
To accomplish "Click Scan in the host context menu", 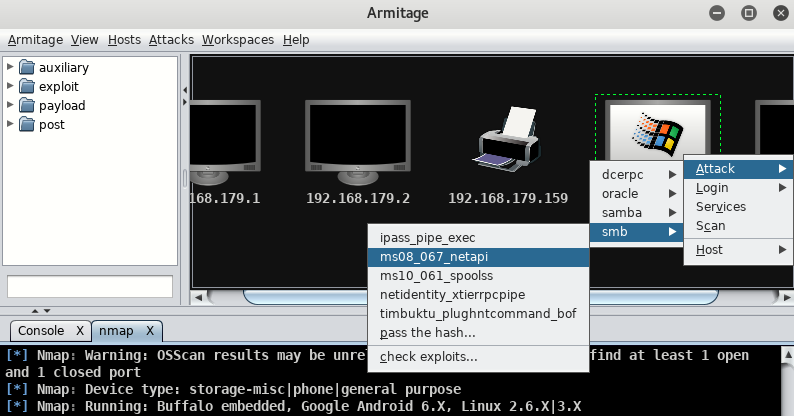I will [739, 226].
